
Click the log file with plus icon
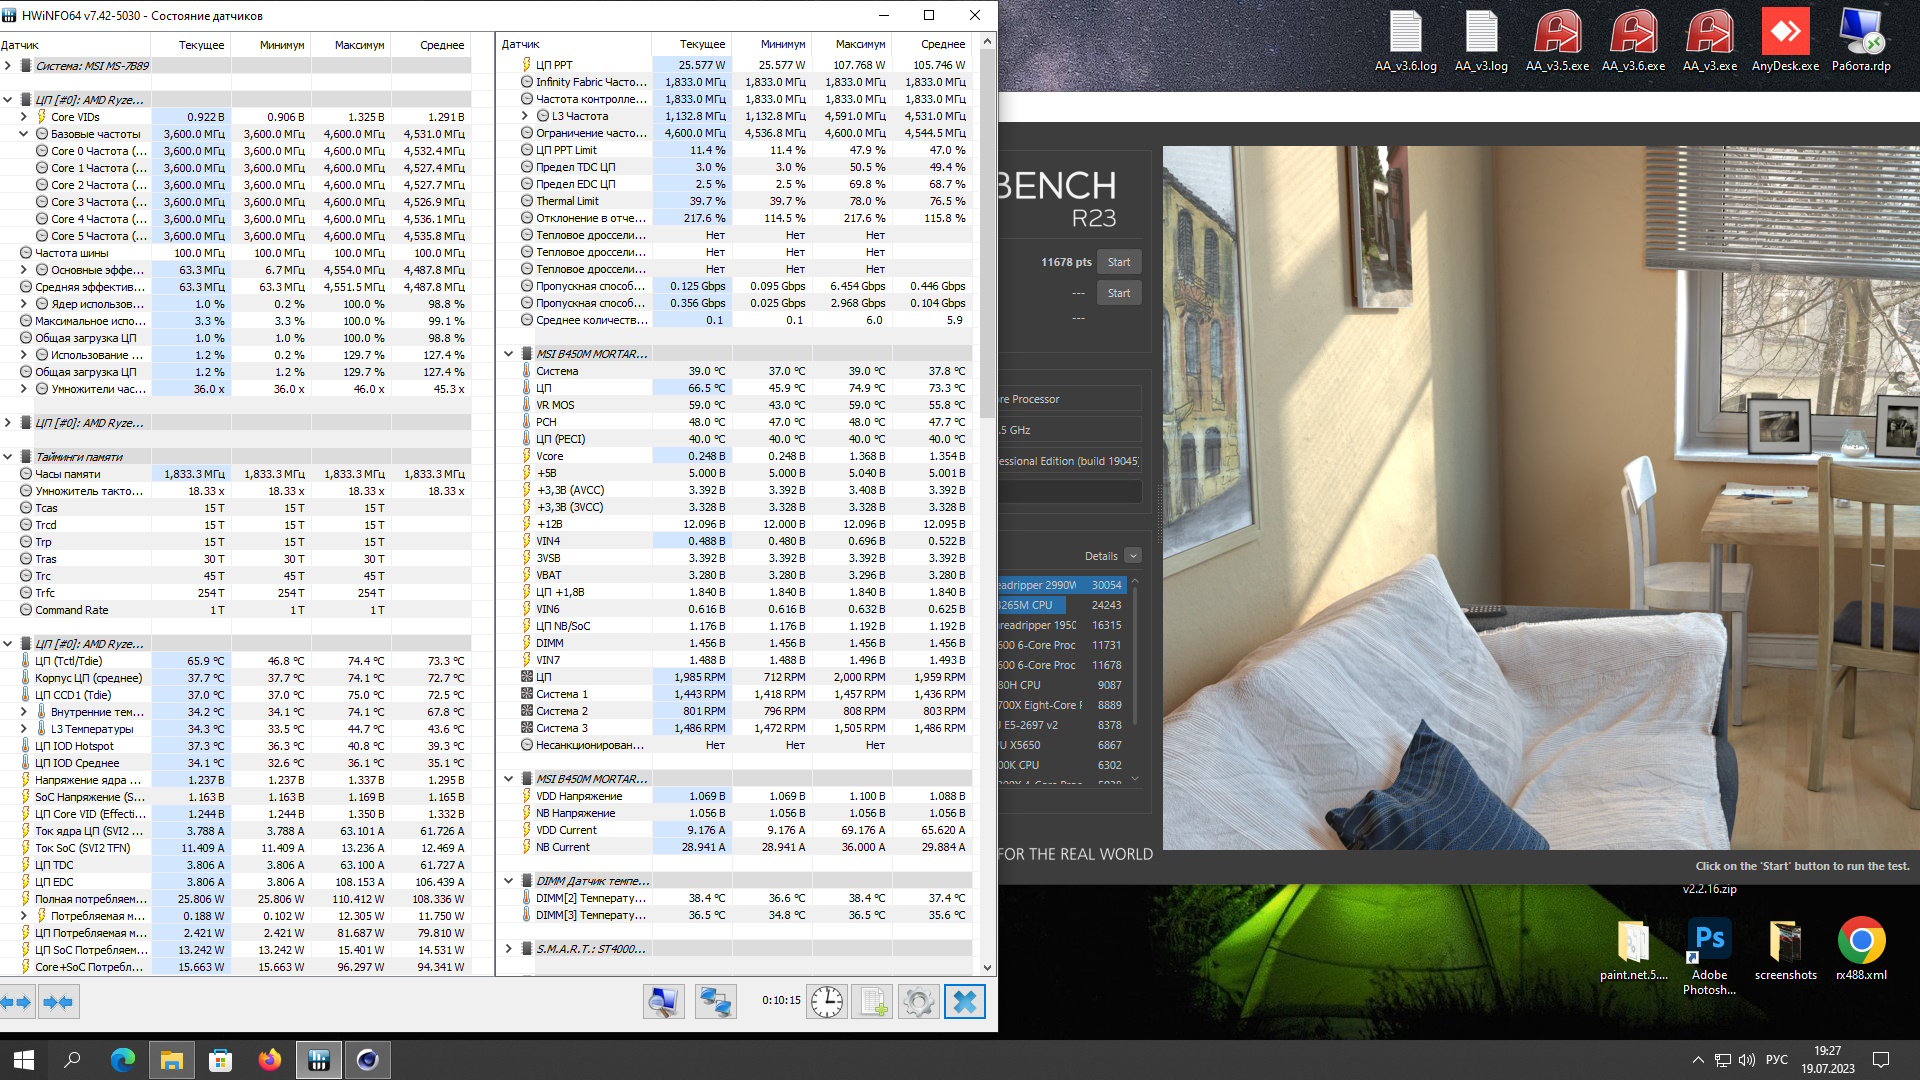[872, 1002]
